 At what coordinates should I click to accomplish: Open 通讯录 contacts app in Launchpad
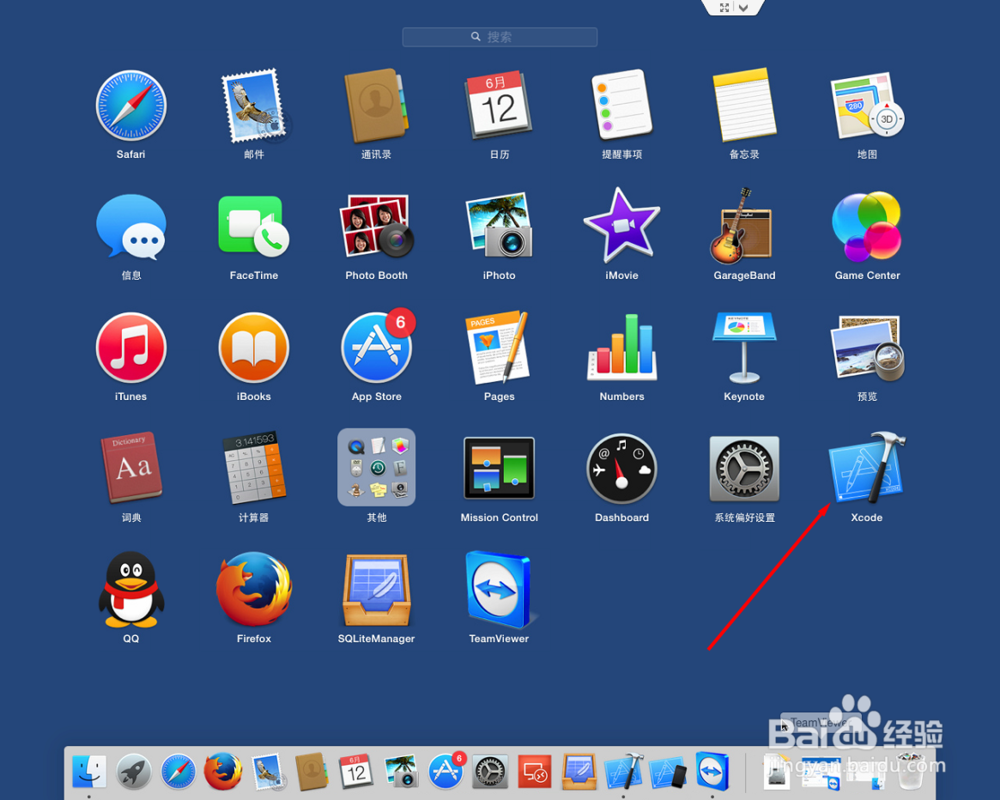coord(376,105)
